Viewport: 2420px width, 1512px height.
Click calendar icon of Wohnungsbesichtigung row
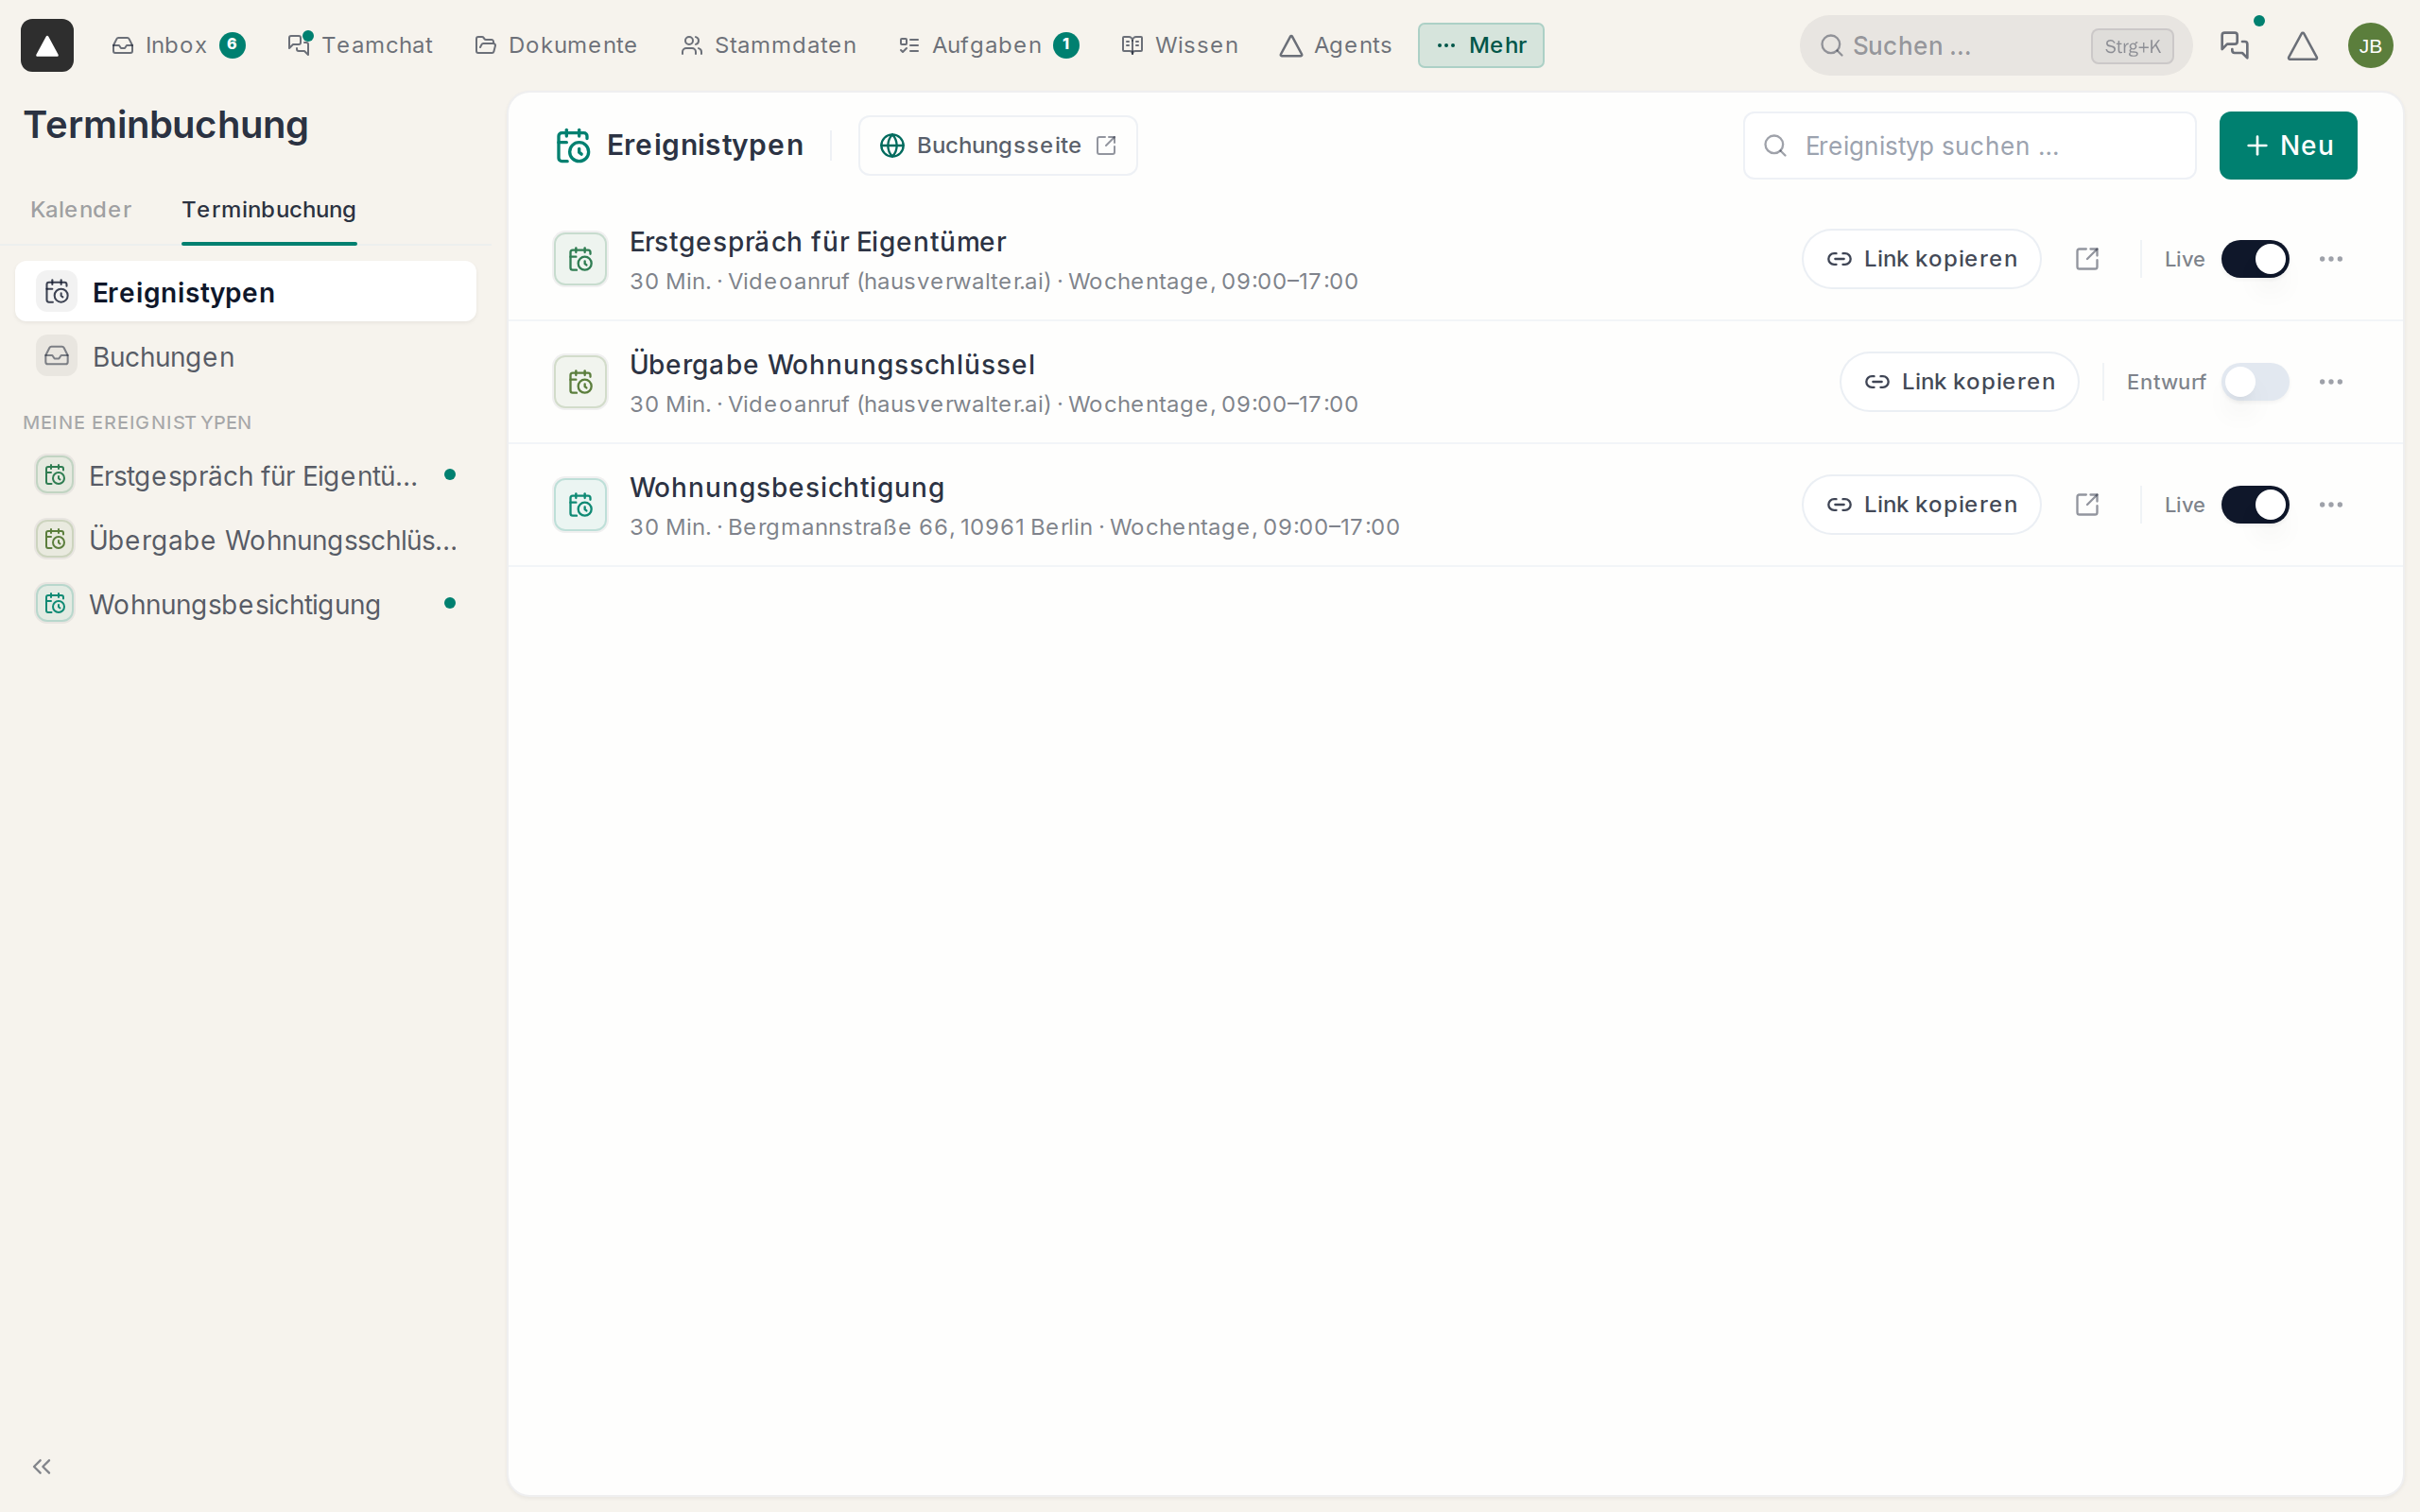580,505
